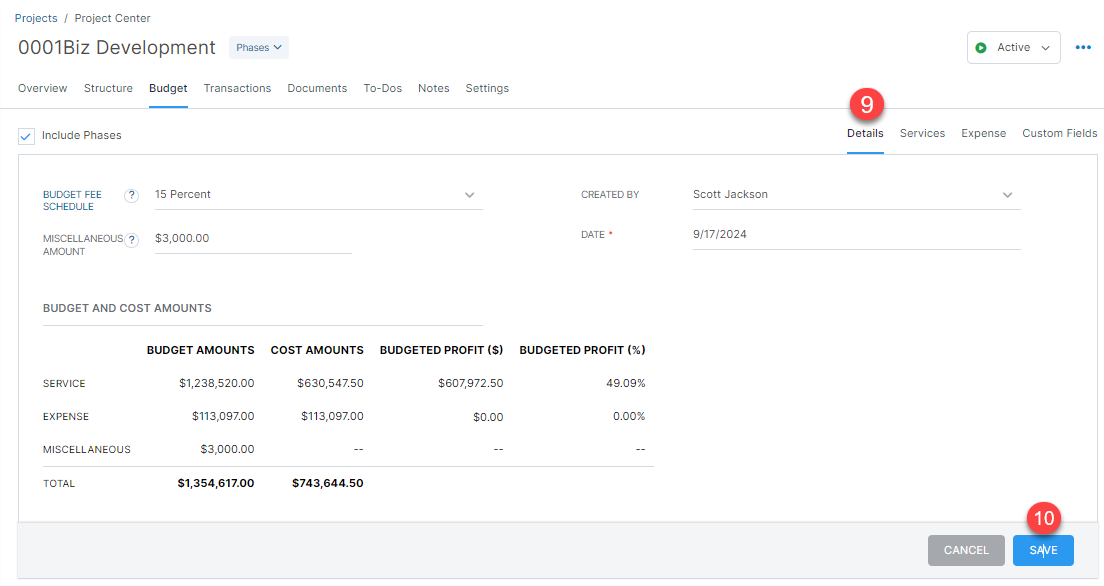Follow the Project Center breadcrumb link
The image size is (1104, 586).
point(113,18)
